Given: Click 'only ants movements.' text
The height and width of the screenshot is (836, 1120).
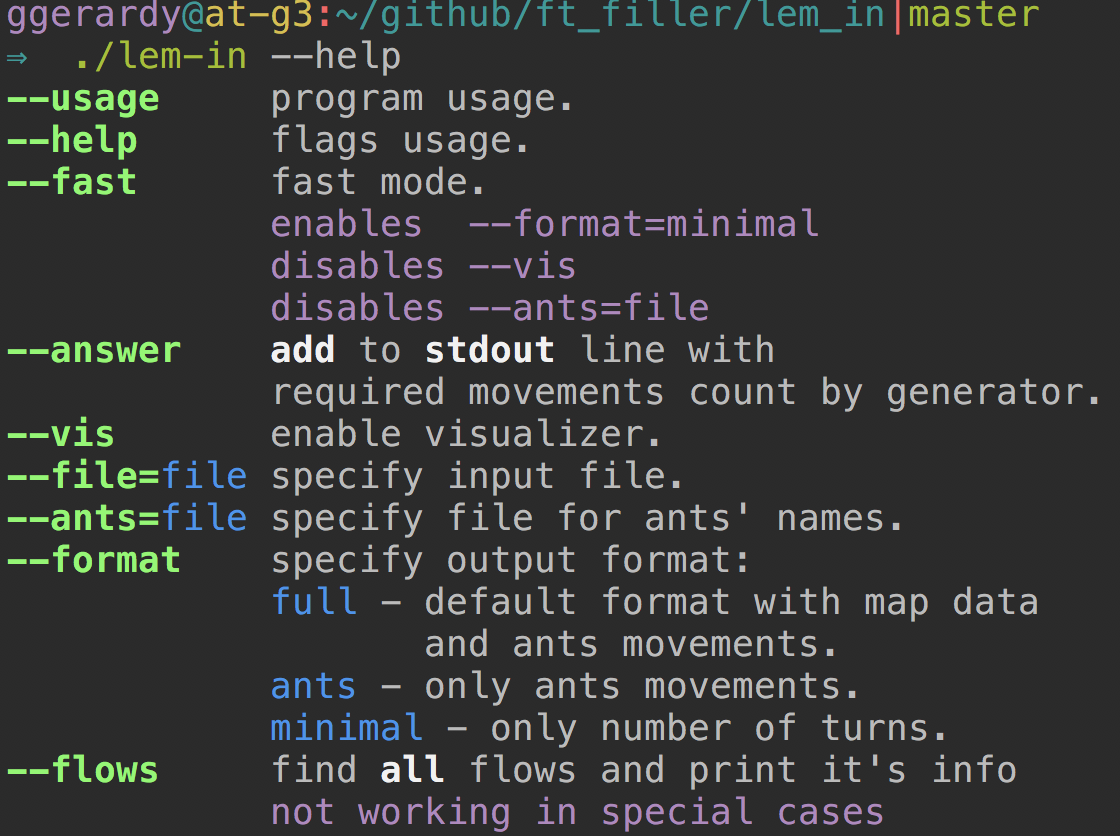Looking at the screenshot, I should tap(641, 687).
